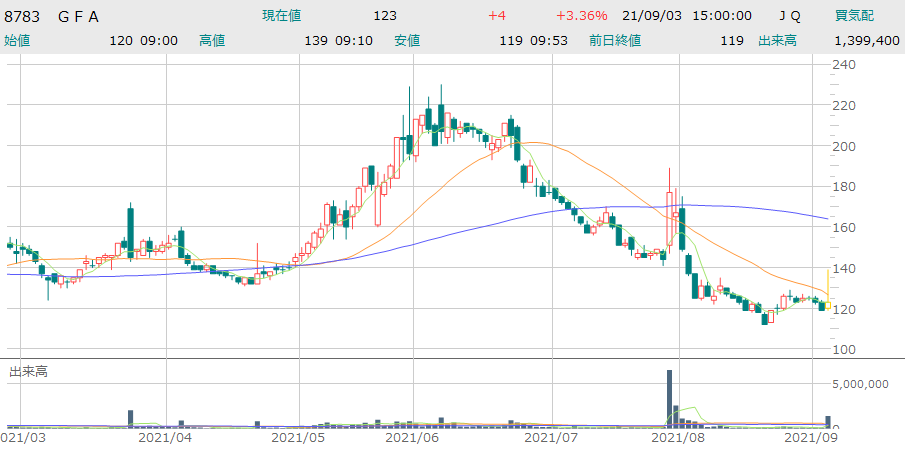Viewport: 905px width, 451px height.
Task: Click the +3.36% change percentage
Action: (x=581, y=16)
